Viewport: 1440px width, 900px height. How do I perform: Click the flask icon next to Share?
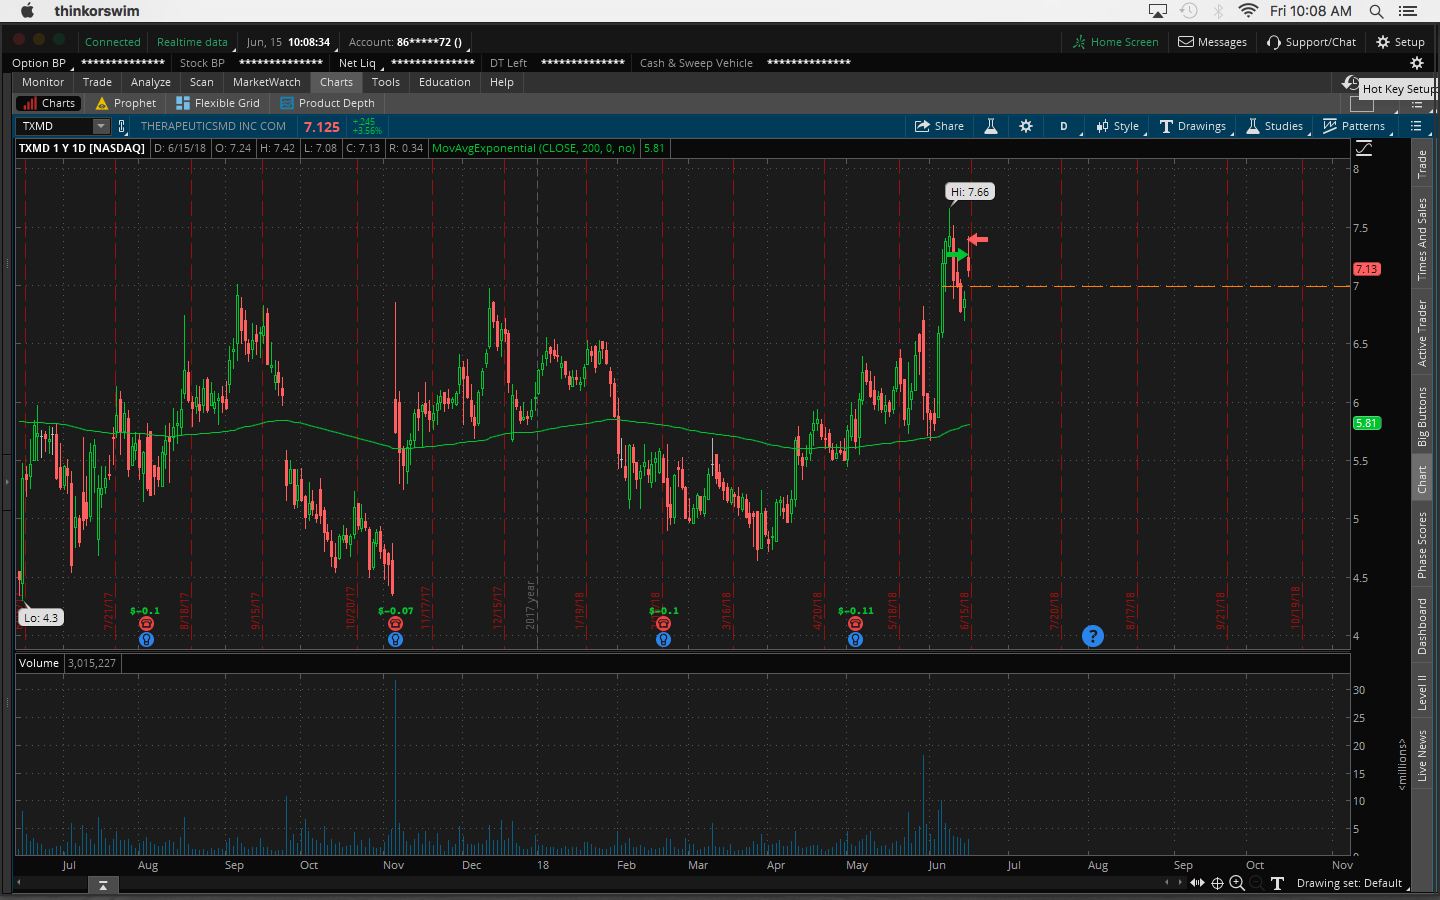coord(991,126)
